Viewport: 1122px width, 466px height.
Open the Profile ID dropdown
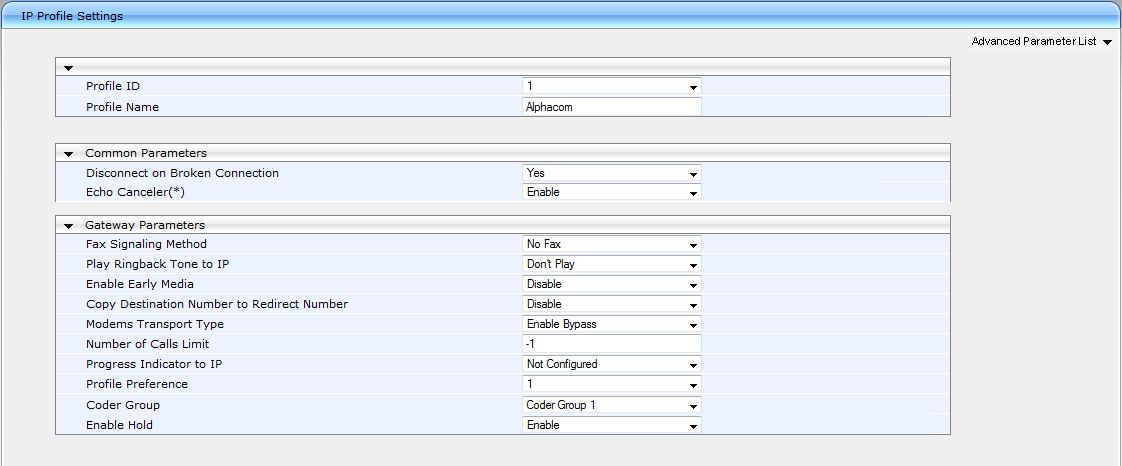point(611,87)
